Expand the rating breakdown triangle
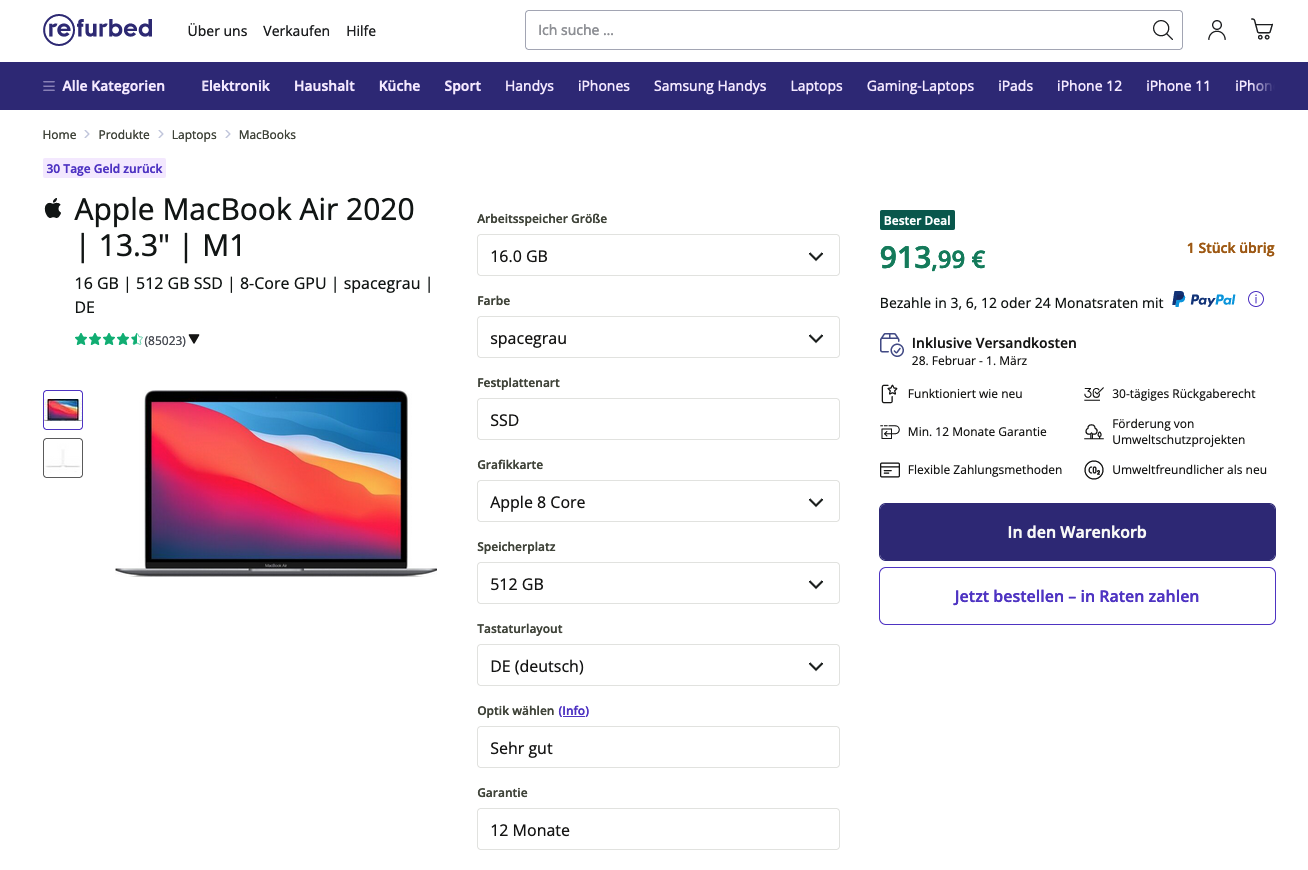The width and height of the screenshot is (1308, 870). pyautogui.click(x=194, y=339)
